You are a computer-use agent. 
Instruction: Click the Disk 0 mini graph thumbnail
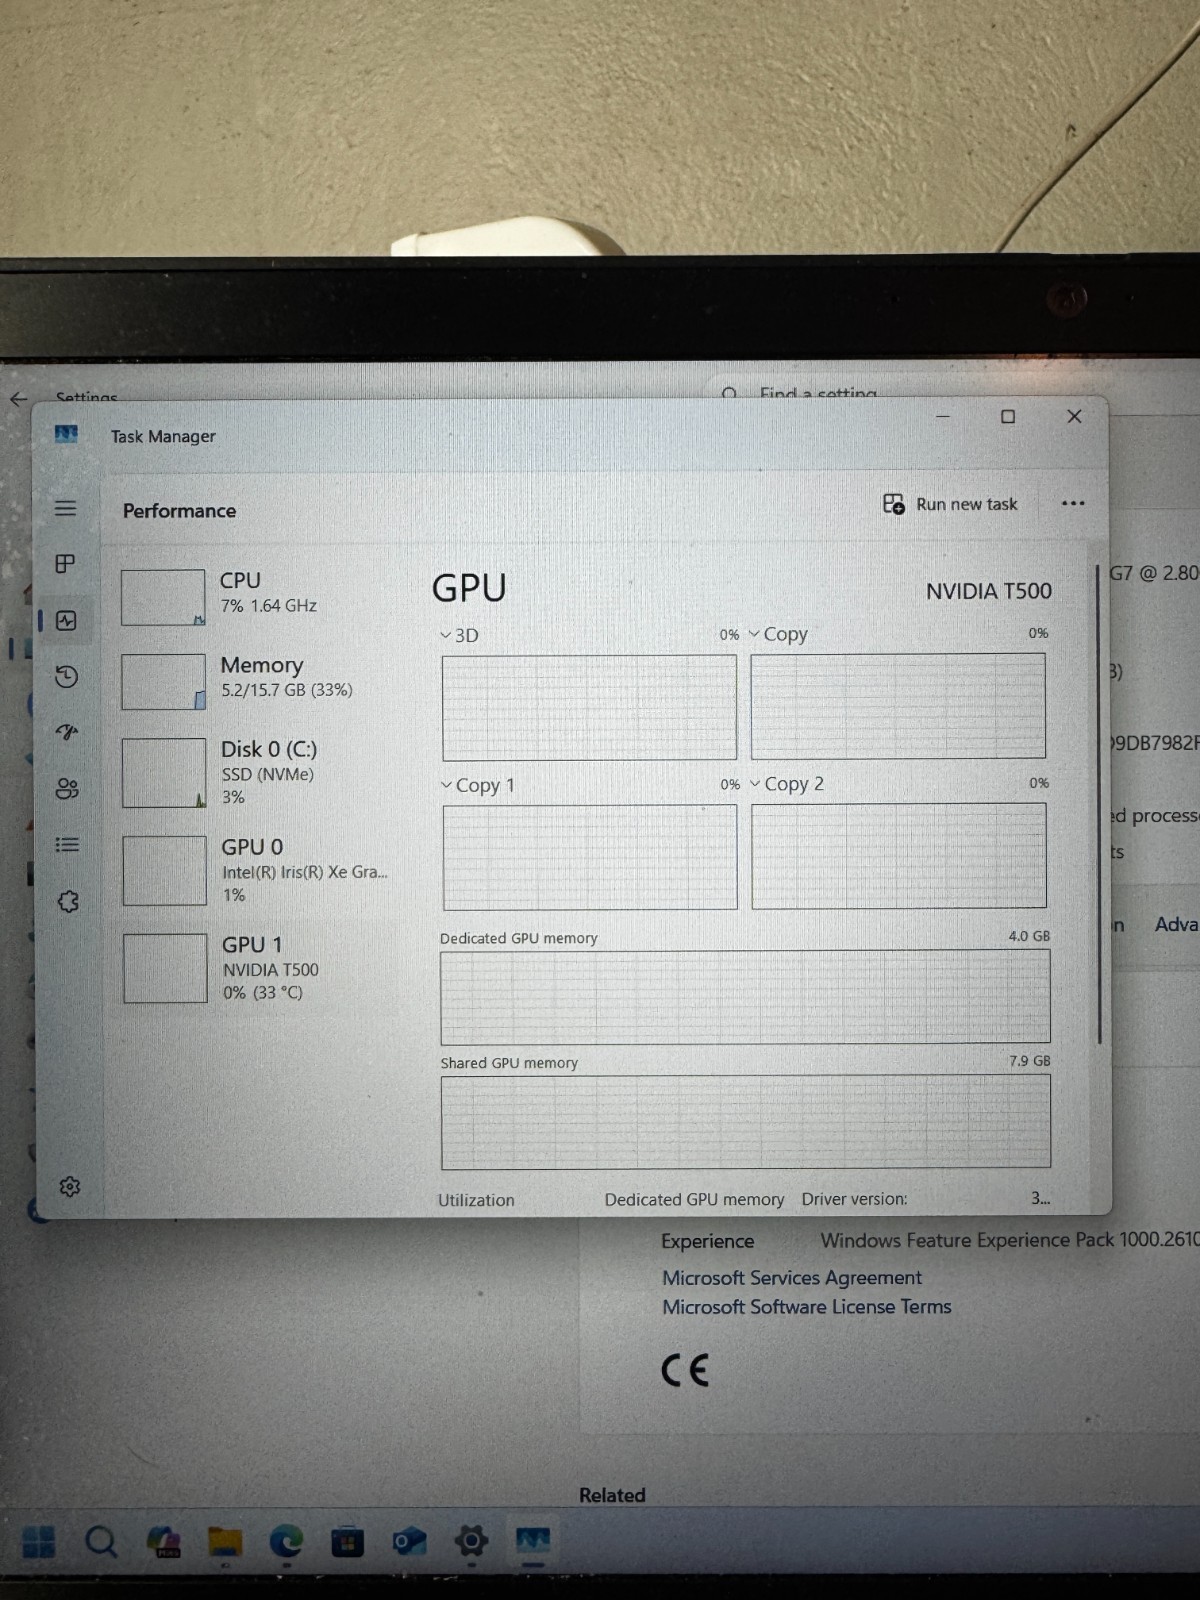point(164,773)
